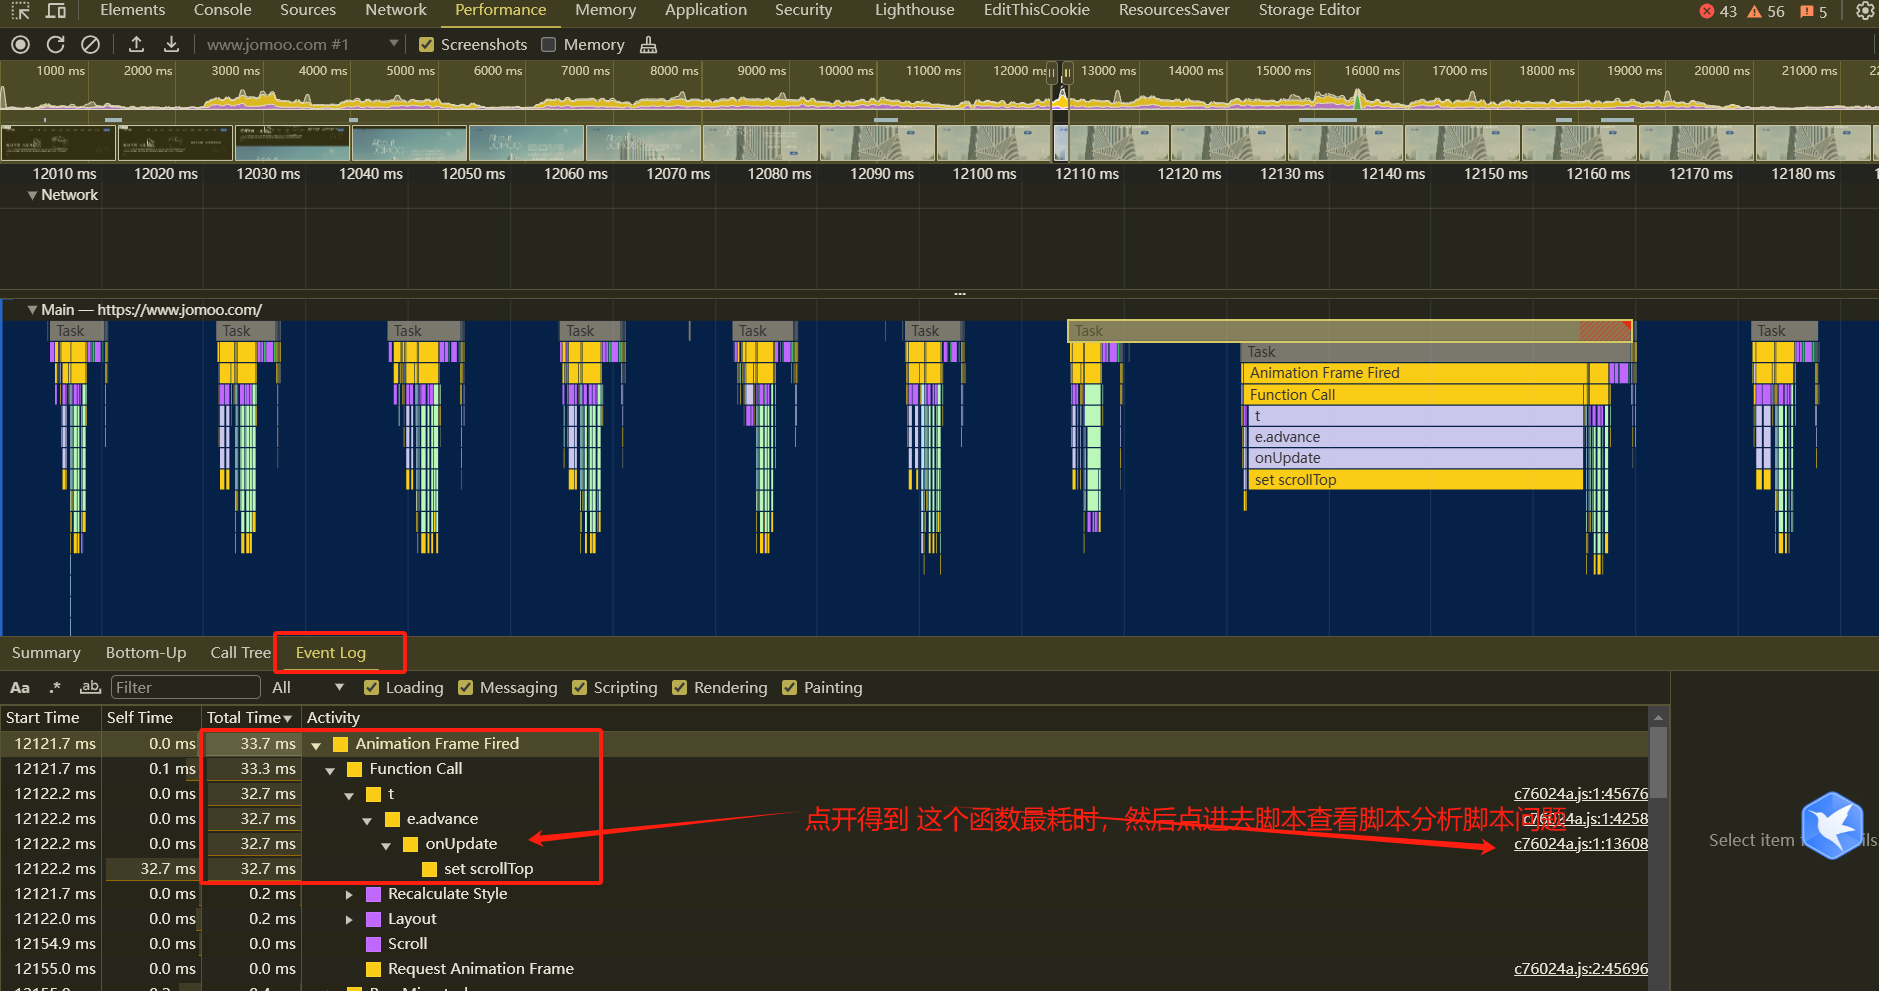
Task: Open the Security tab
Action: [x=803, y=10]
